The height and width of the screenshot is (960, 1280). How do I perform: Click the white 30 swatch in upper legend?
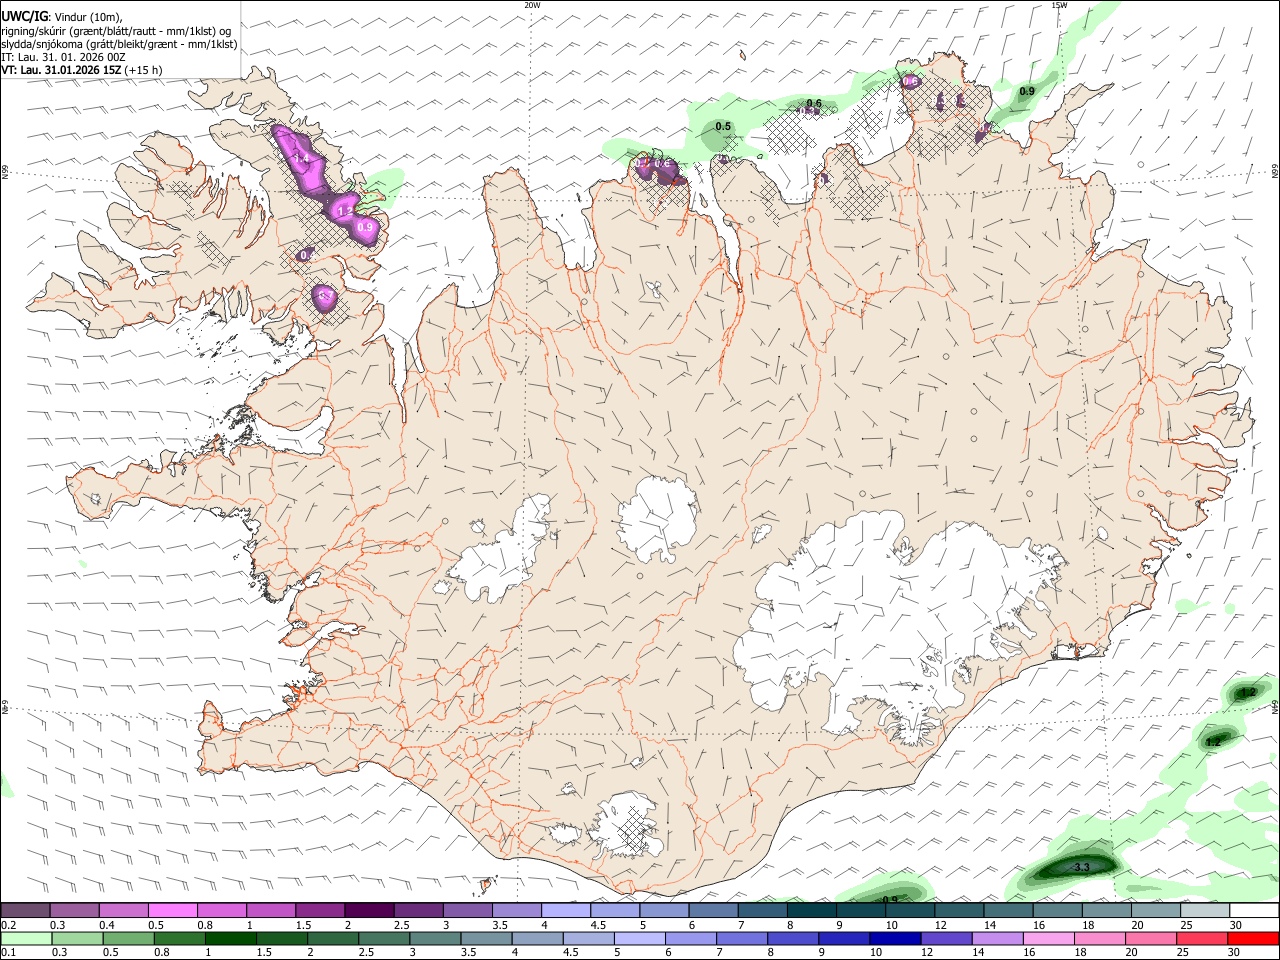1254,910
